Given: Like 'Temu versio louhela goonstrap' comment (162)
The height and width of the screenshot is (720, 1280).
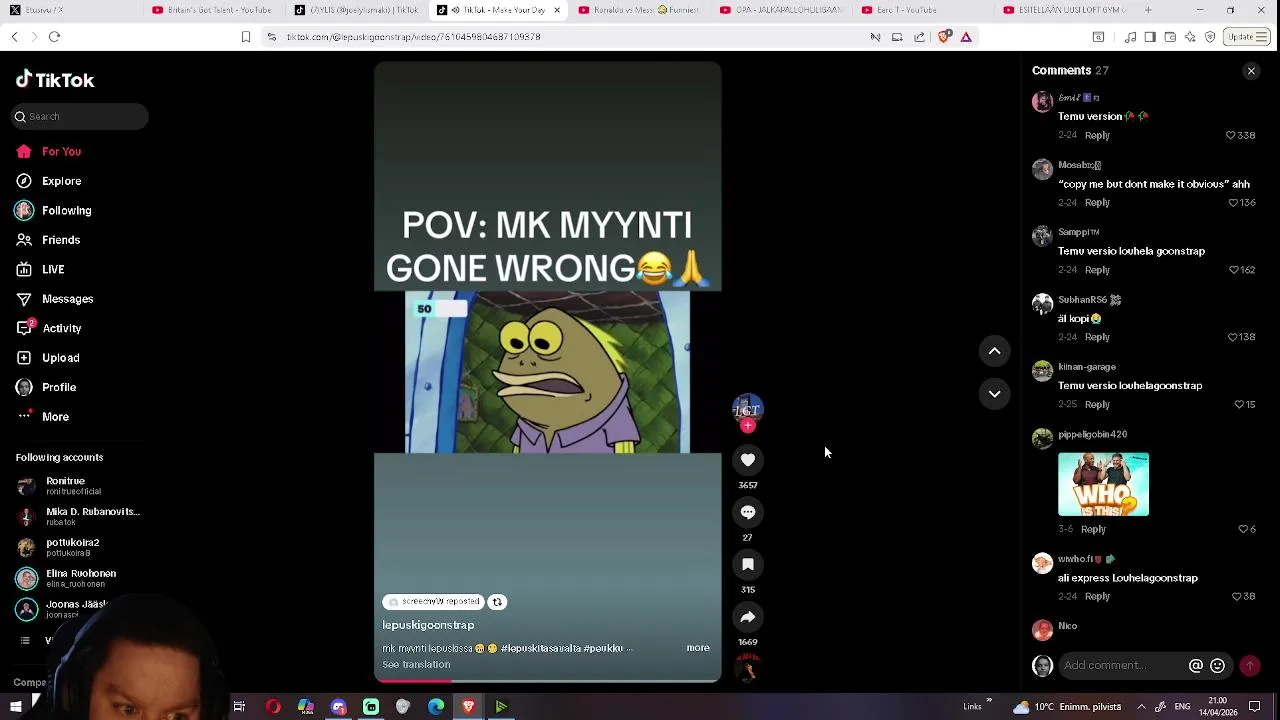Looking at the screenshot, I should tap(1233, 270).
